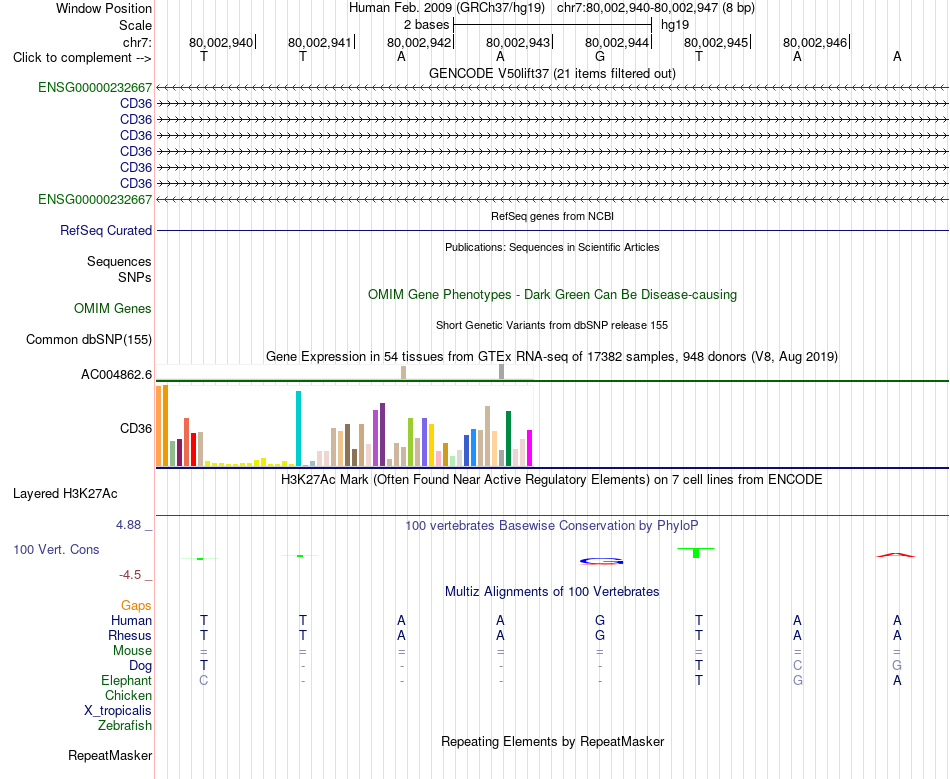Click coordinate label 80,002,943
Viewport: 950px width, 779px height.
pos(518,42)
